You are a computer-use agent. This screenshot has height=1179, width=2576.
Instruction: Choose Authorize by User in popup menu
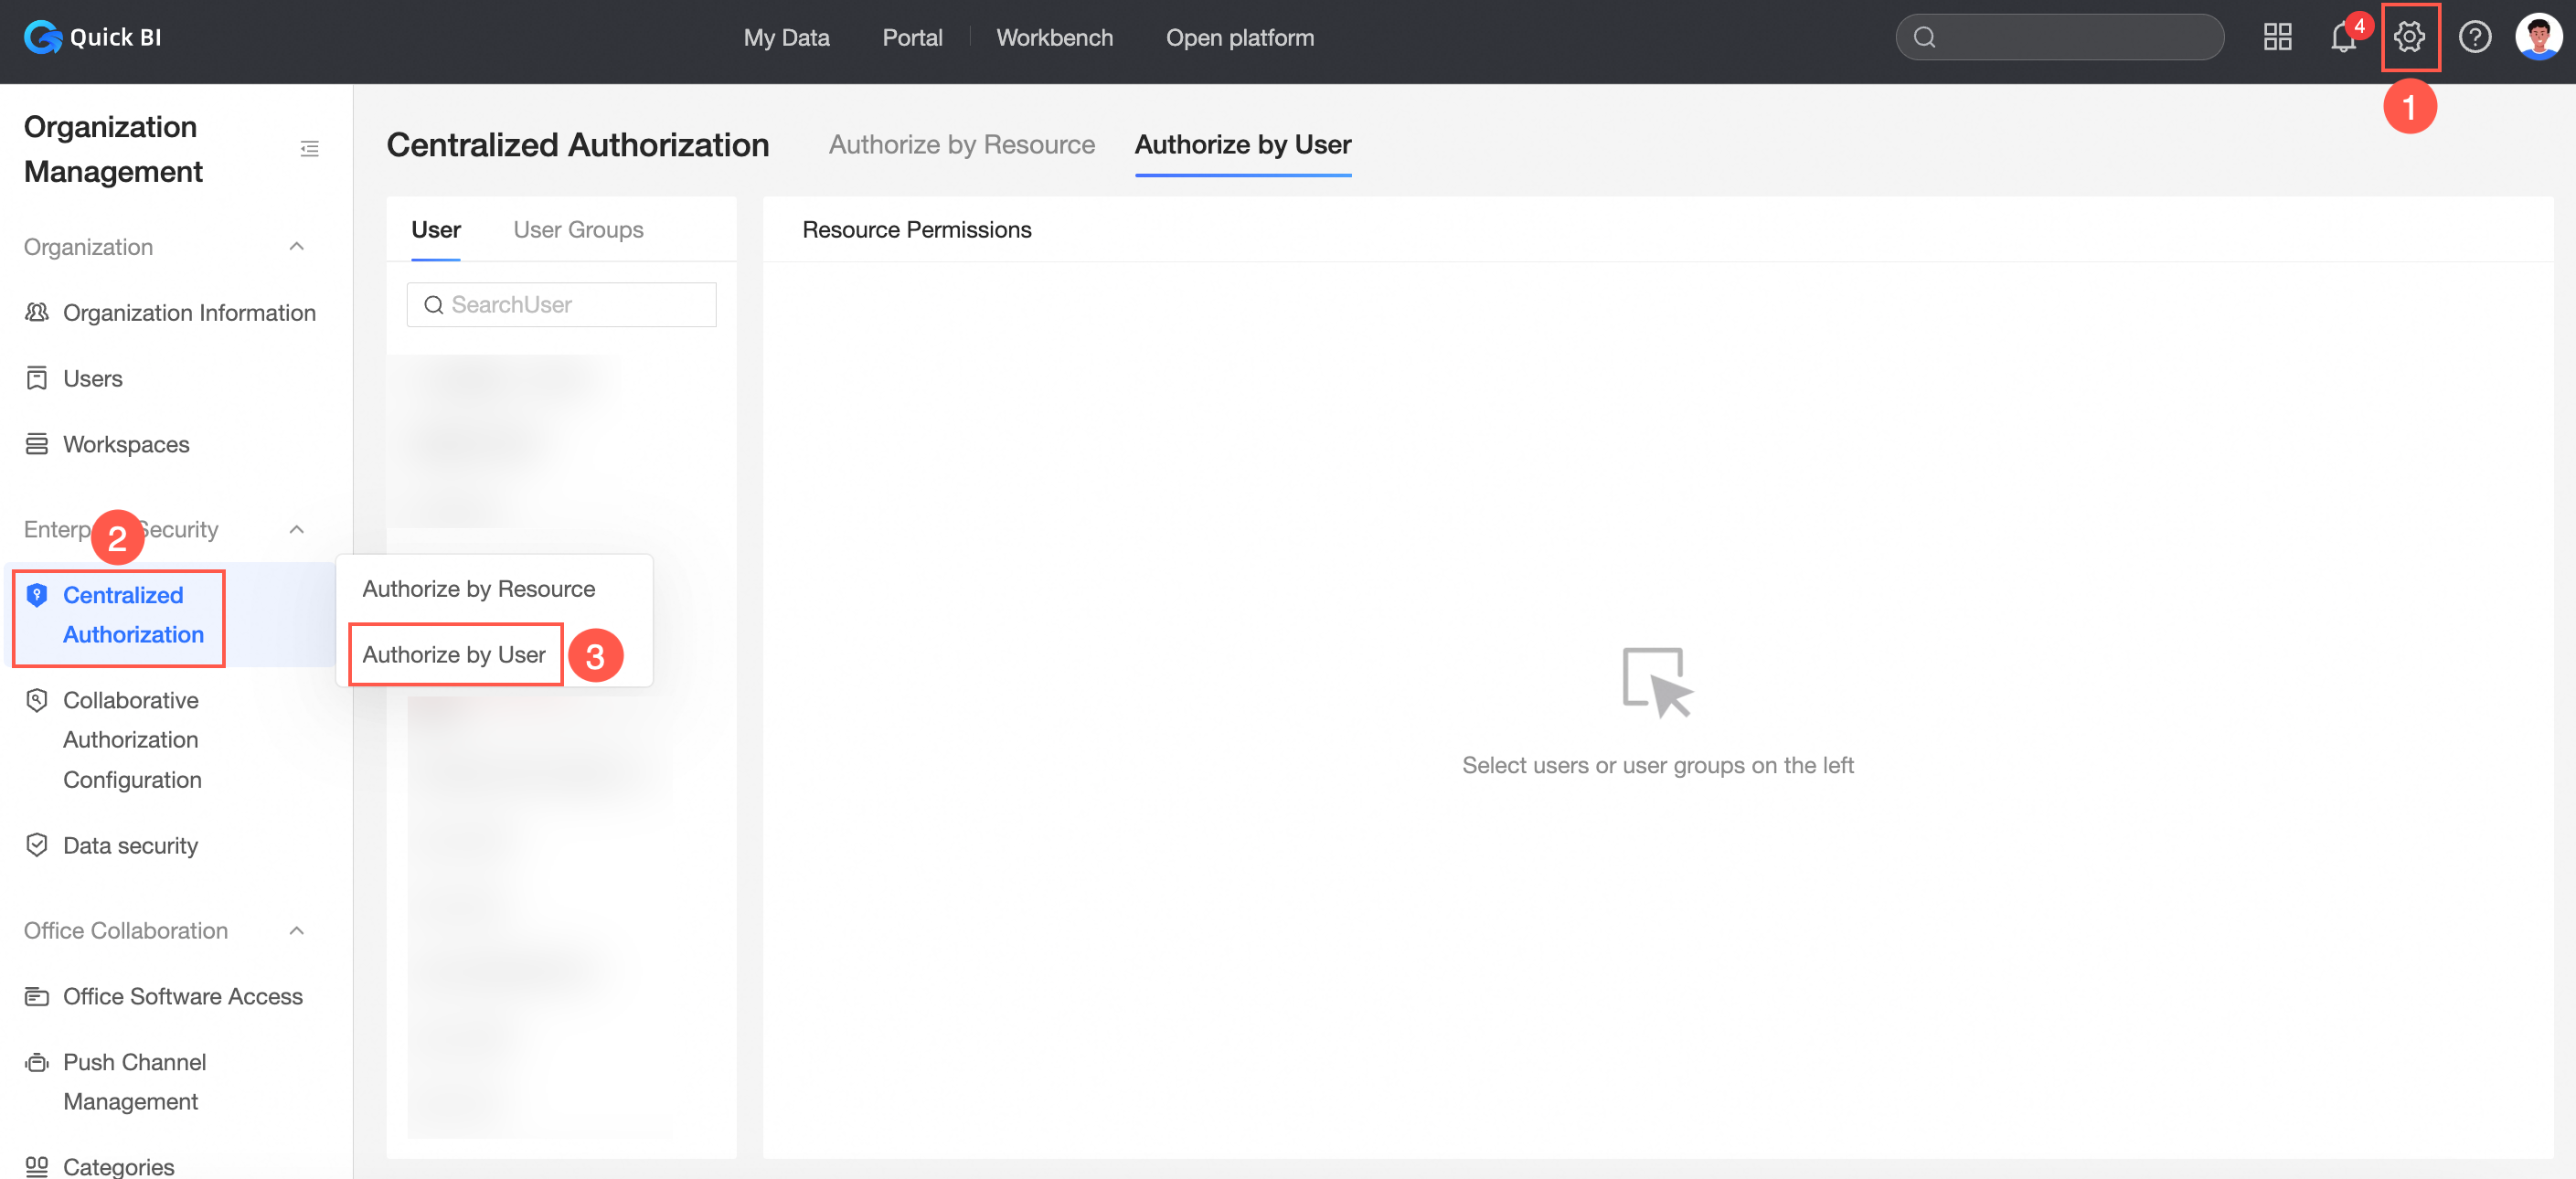[x=454, y=654]
